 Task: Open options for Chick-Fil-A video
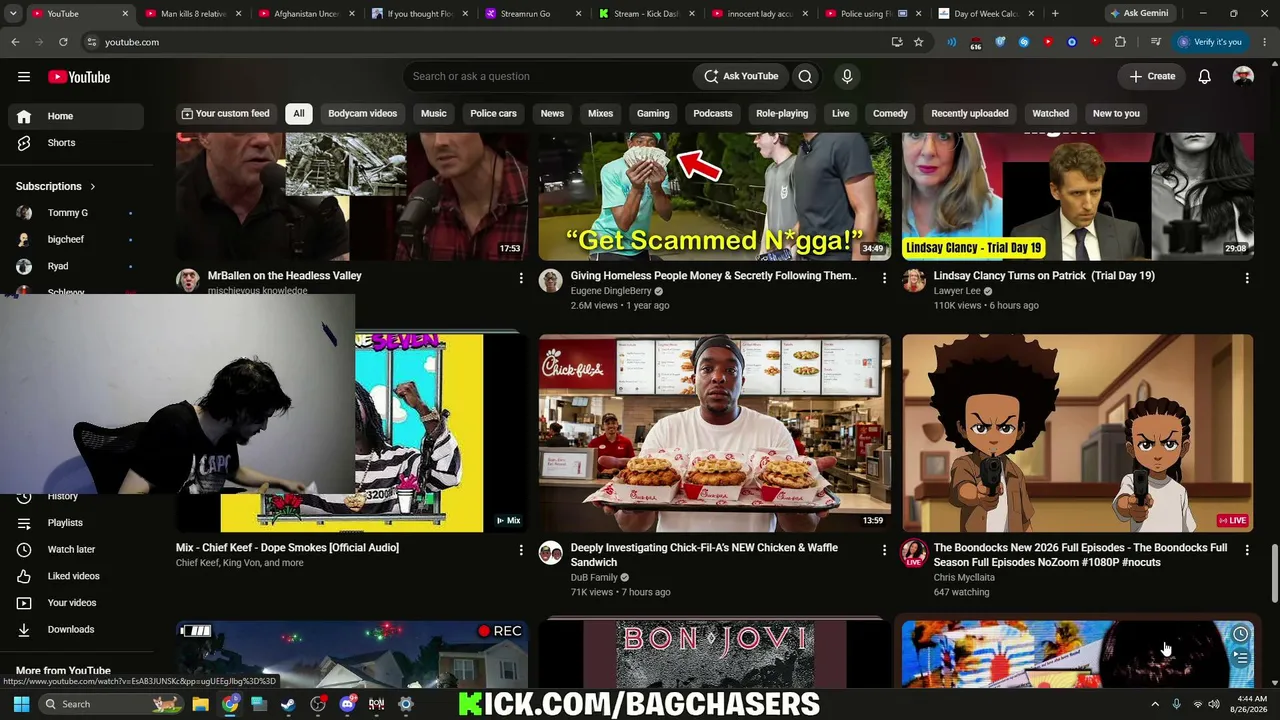[884, 550]
